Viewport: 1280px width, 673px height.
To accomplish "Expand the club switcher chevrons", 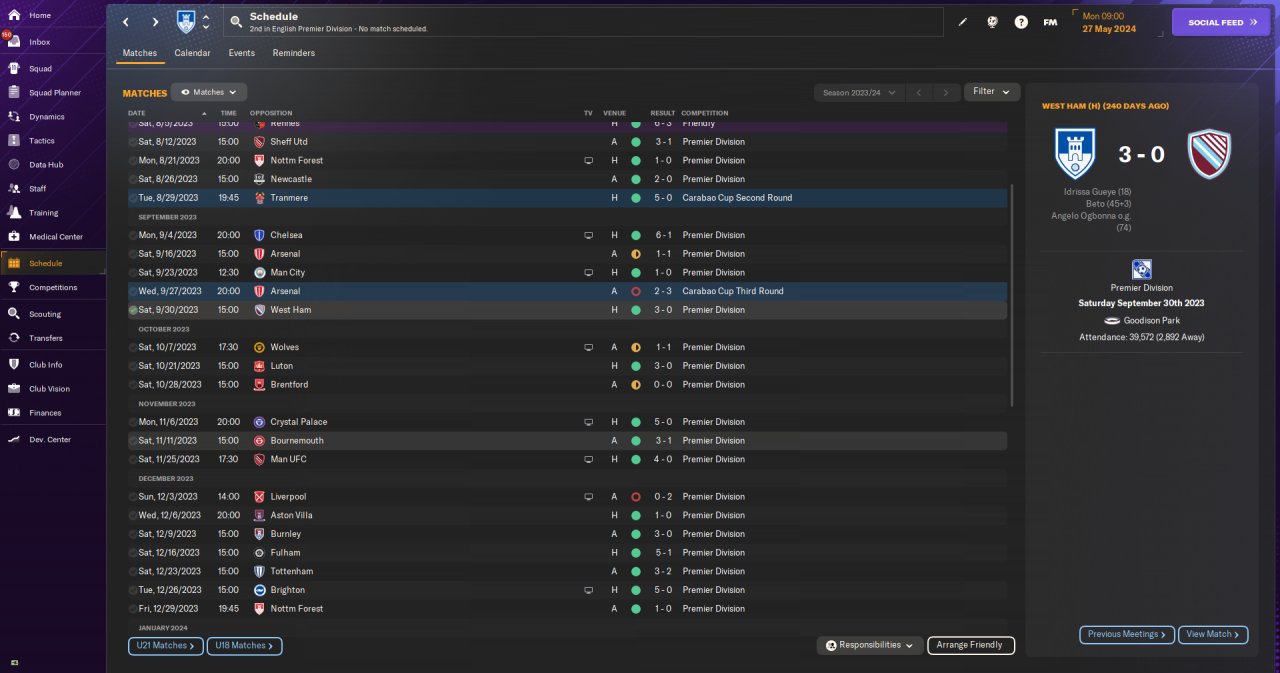I will (x=206, y=22).
